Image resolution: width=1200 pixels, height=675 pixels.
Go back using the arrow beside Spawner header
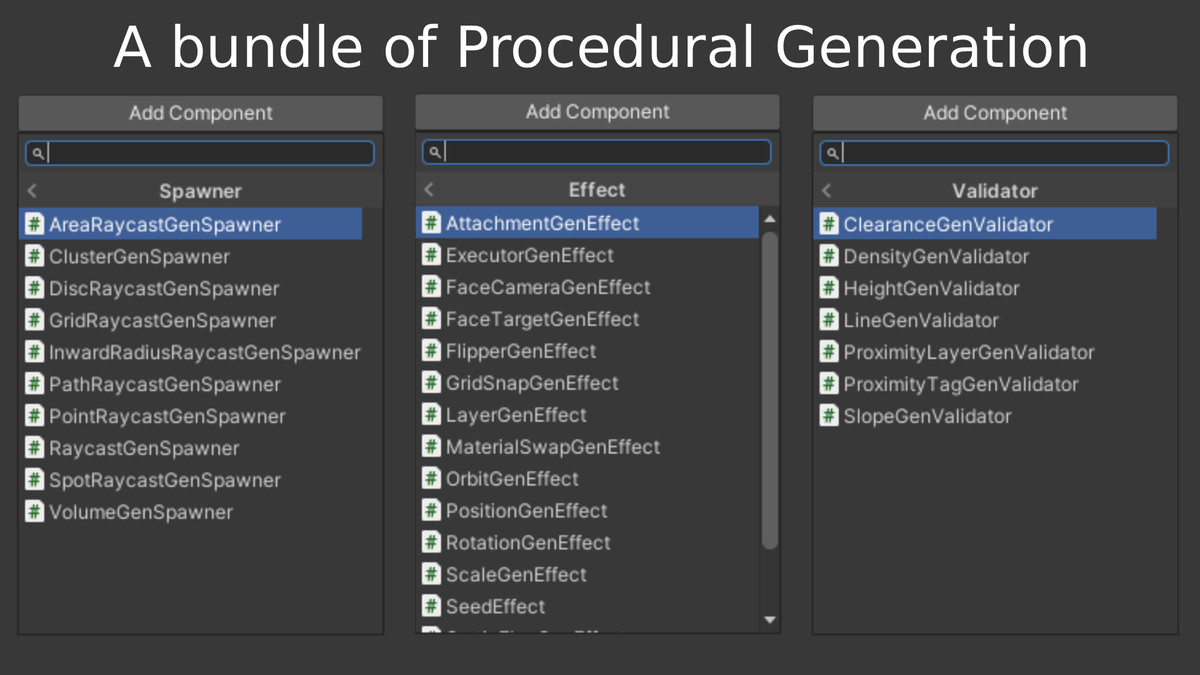[32, 190]
